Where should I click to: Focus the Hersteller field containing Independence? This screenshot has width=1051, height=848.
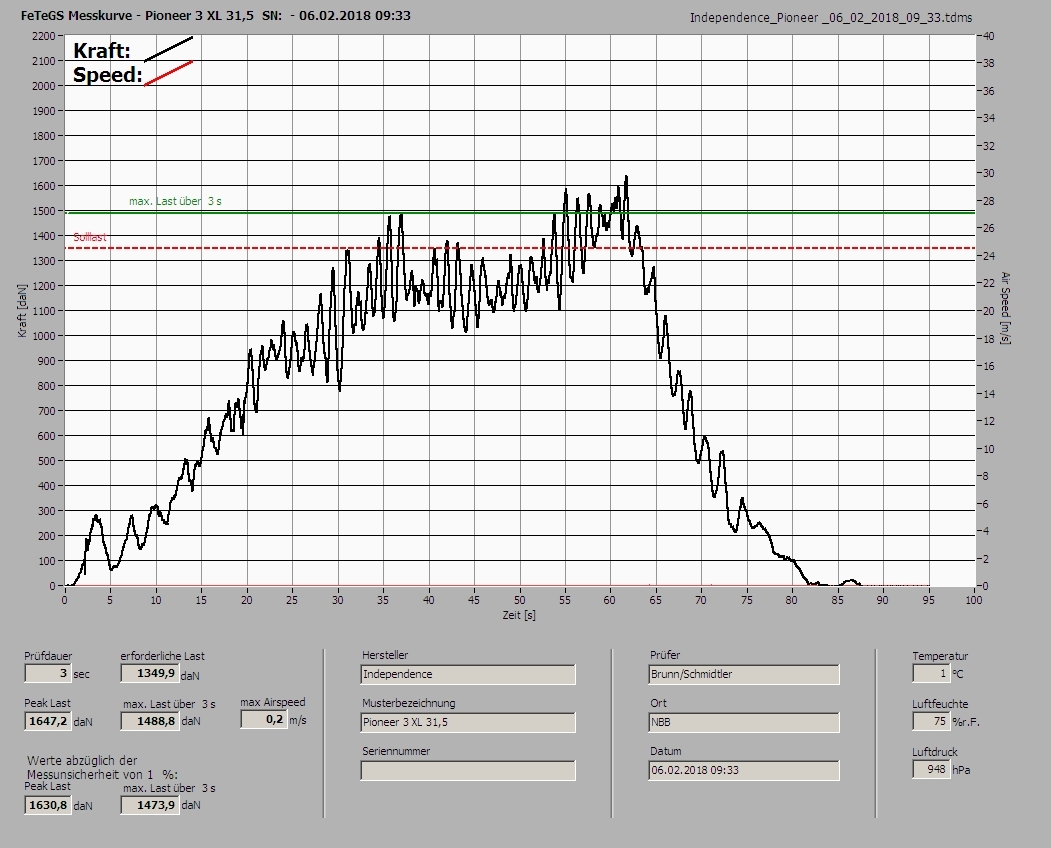click(468, 674)
